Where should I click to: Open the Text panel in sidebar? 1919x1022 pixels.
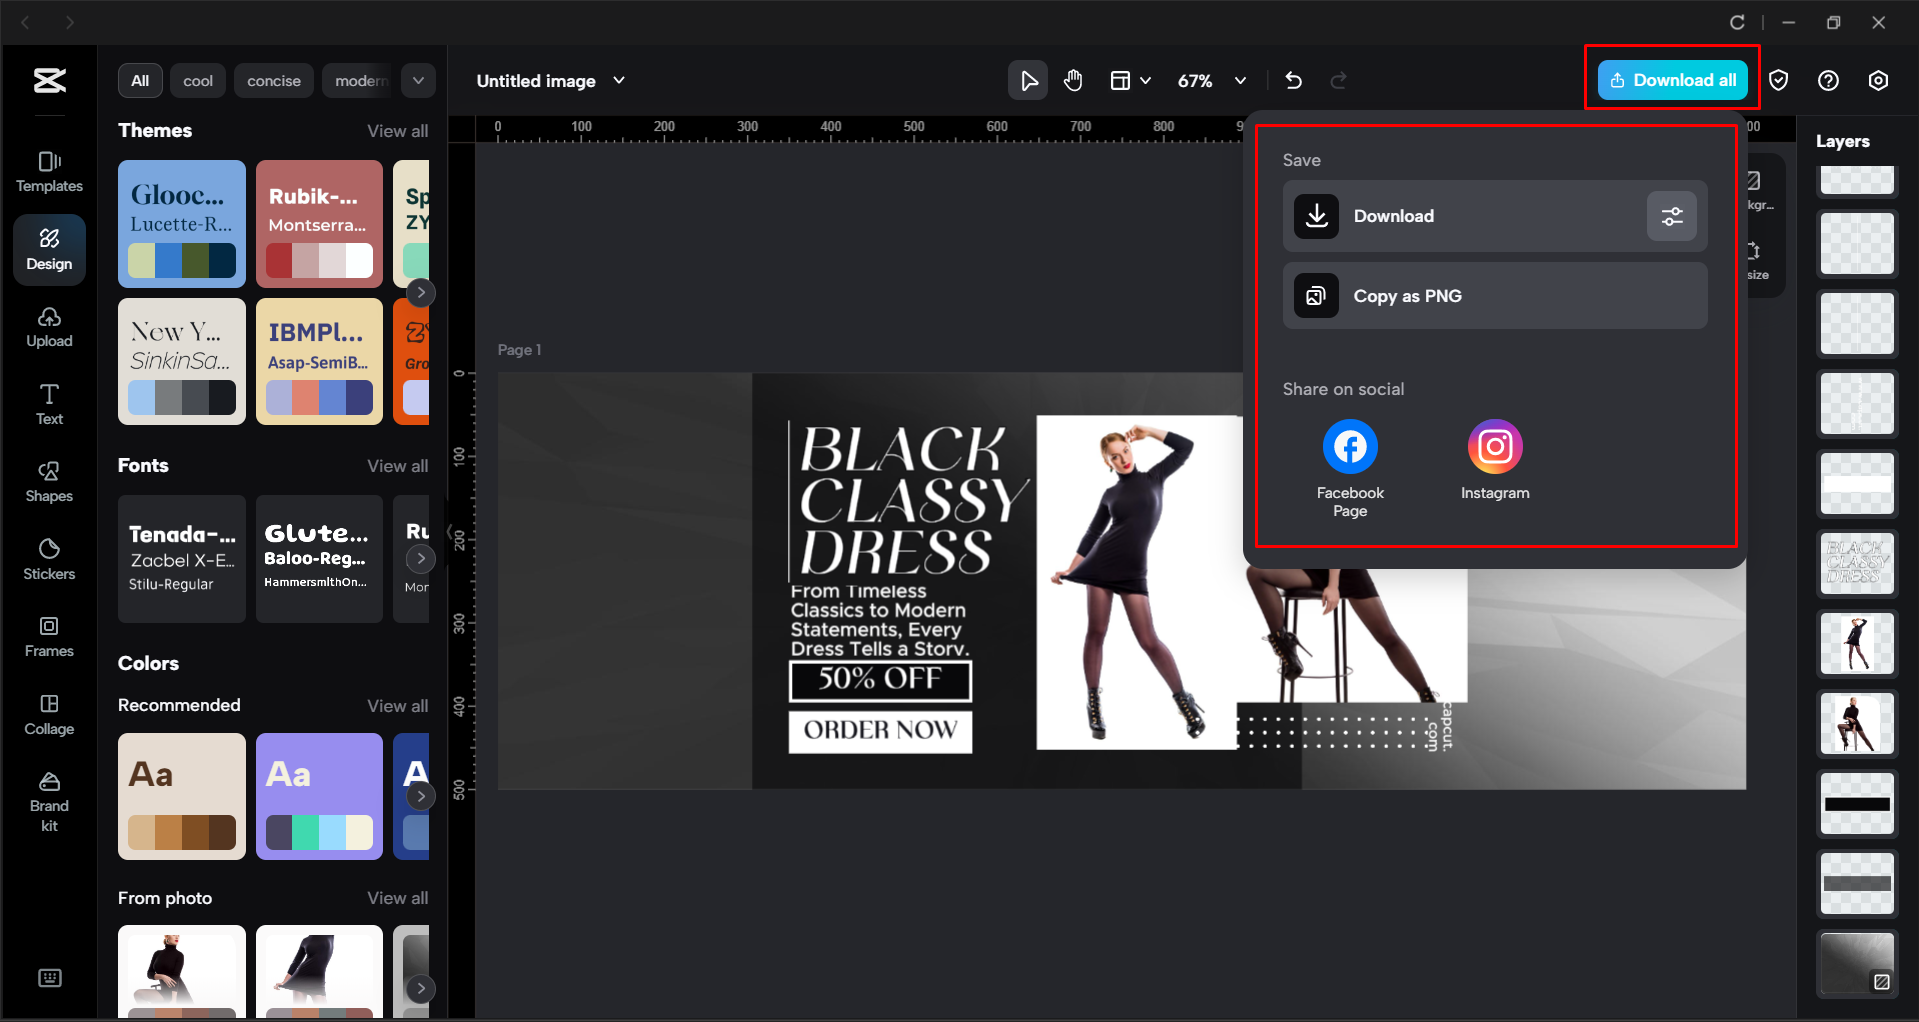point(48,403)
